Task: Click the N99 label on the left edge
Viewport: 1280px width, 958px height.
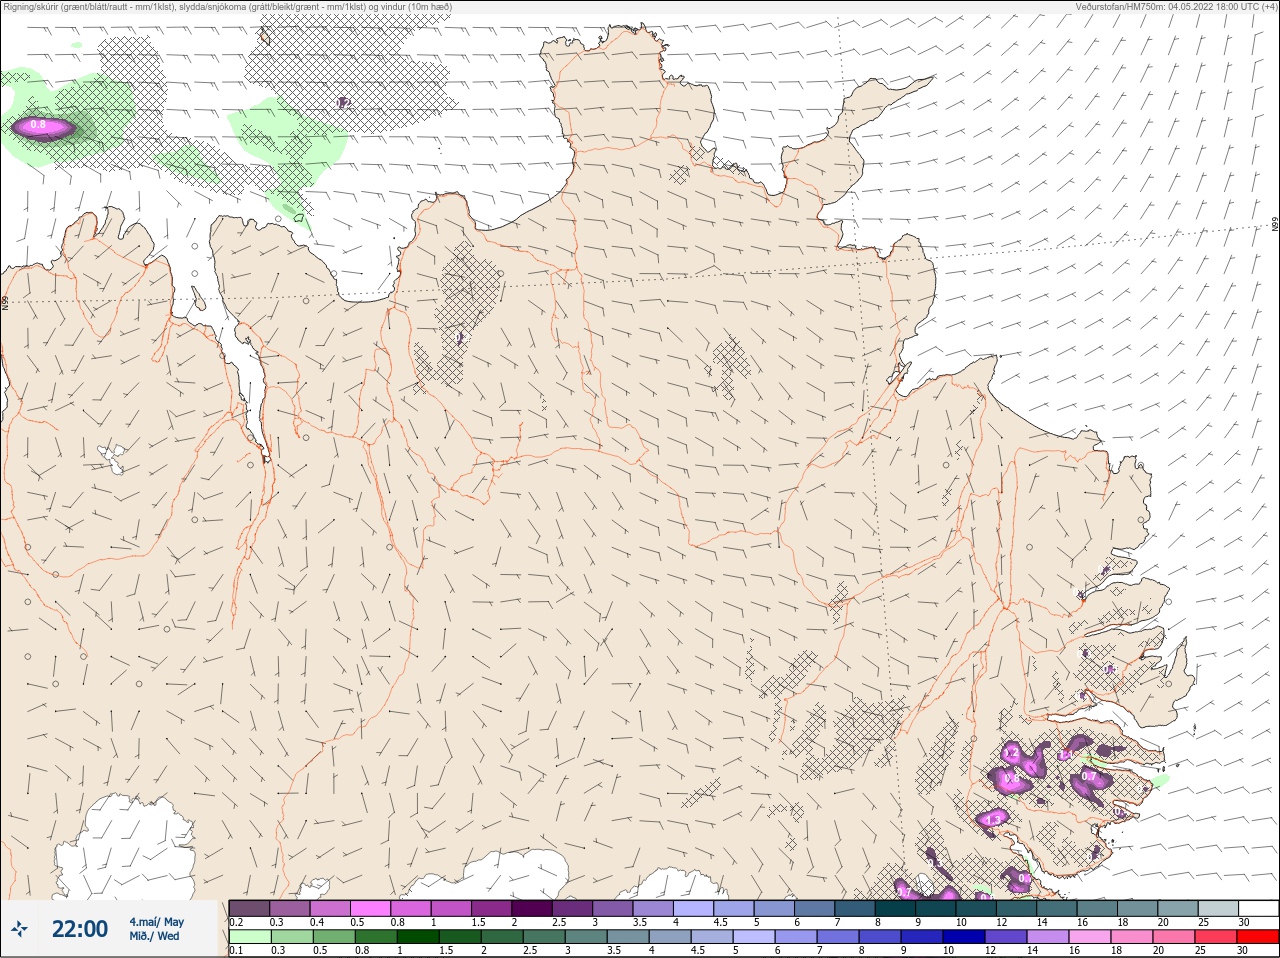Action: tap(5, 301)
